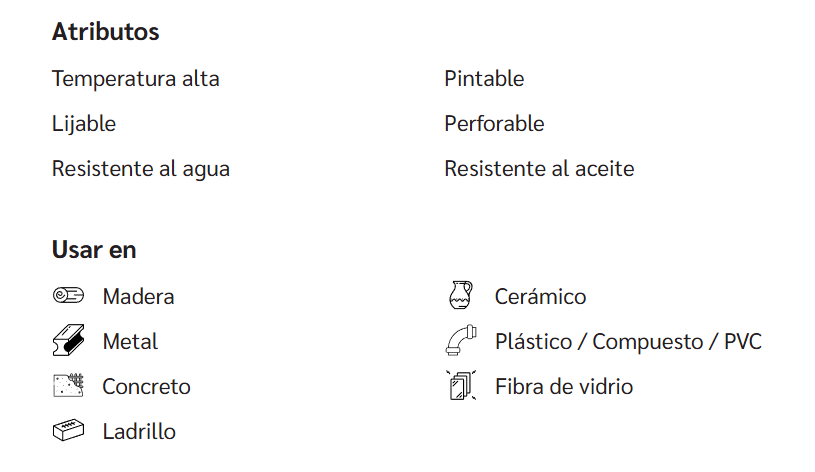Click the Lijable attribute text
815x472 pixels.
click(84, 124)
